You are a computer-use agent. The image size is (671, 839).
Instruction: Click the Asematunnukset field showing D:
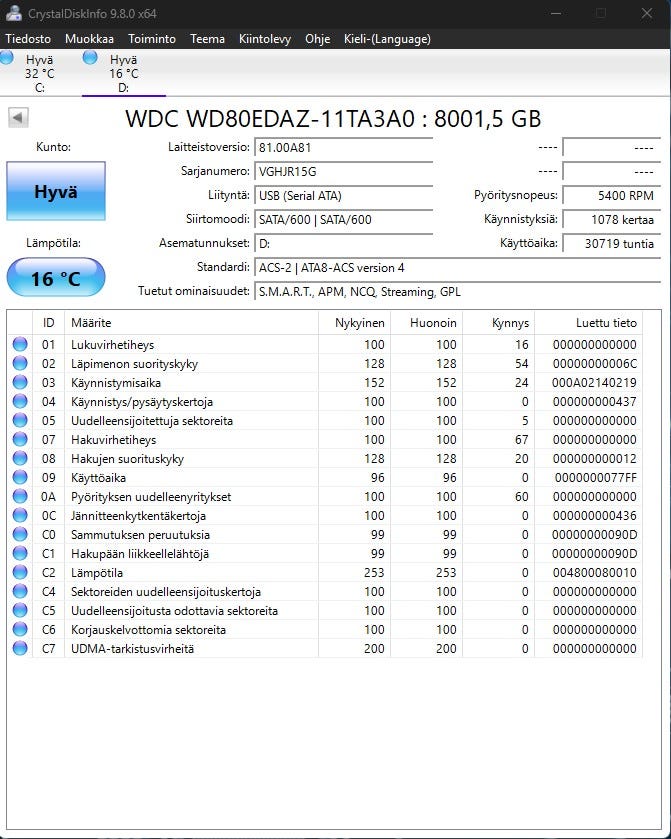click(344, 243)
